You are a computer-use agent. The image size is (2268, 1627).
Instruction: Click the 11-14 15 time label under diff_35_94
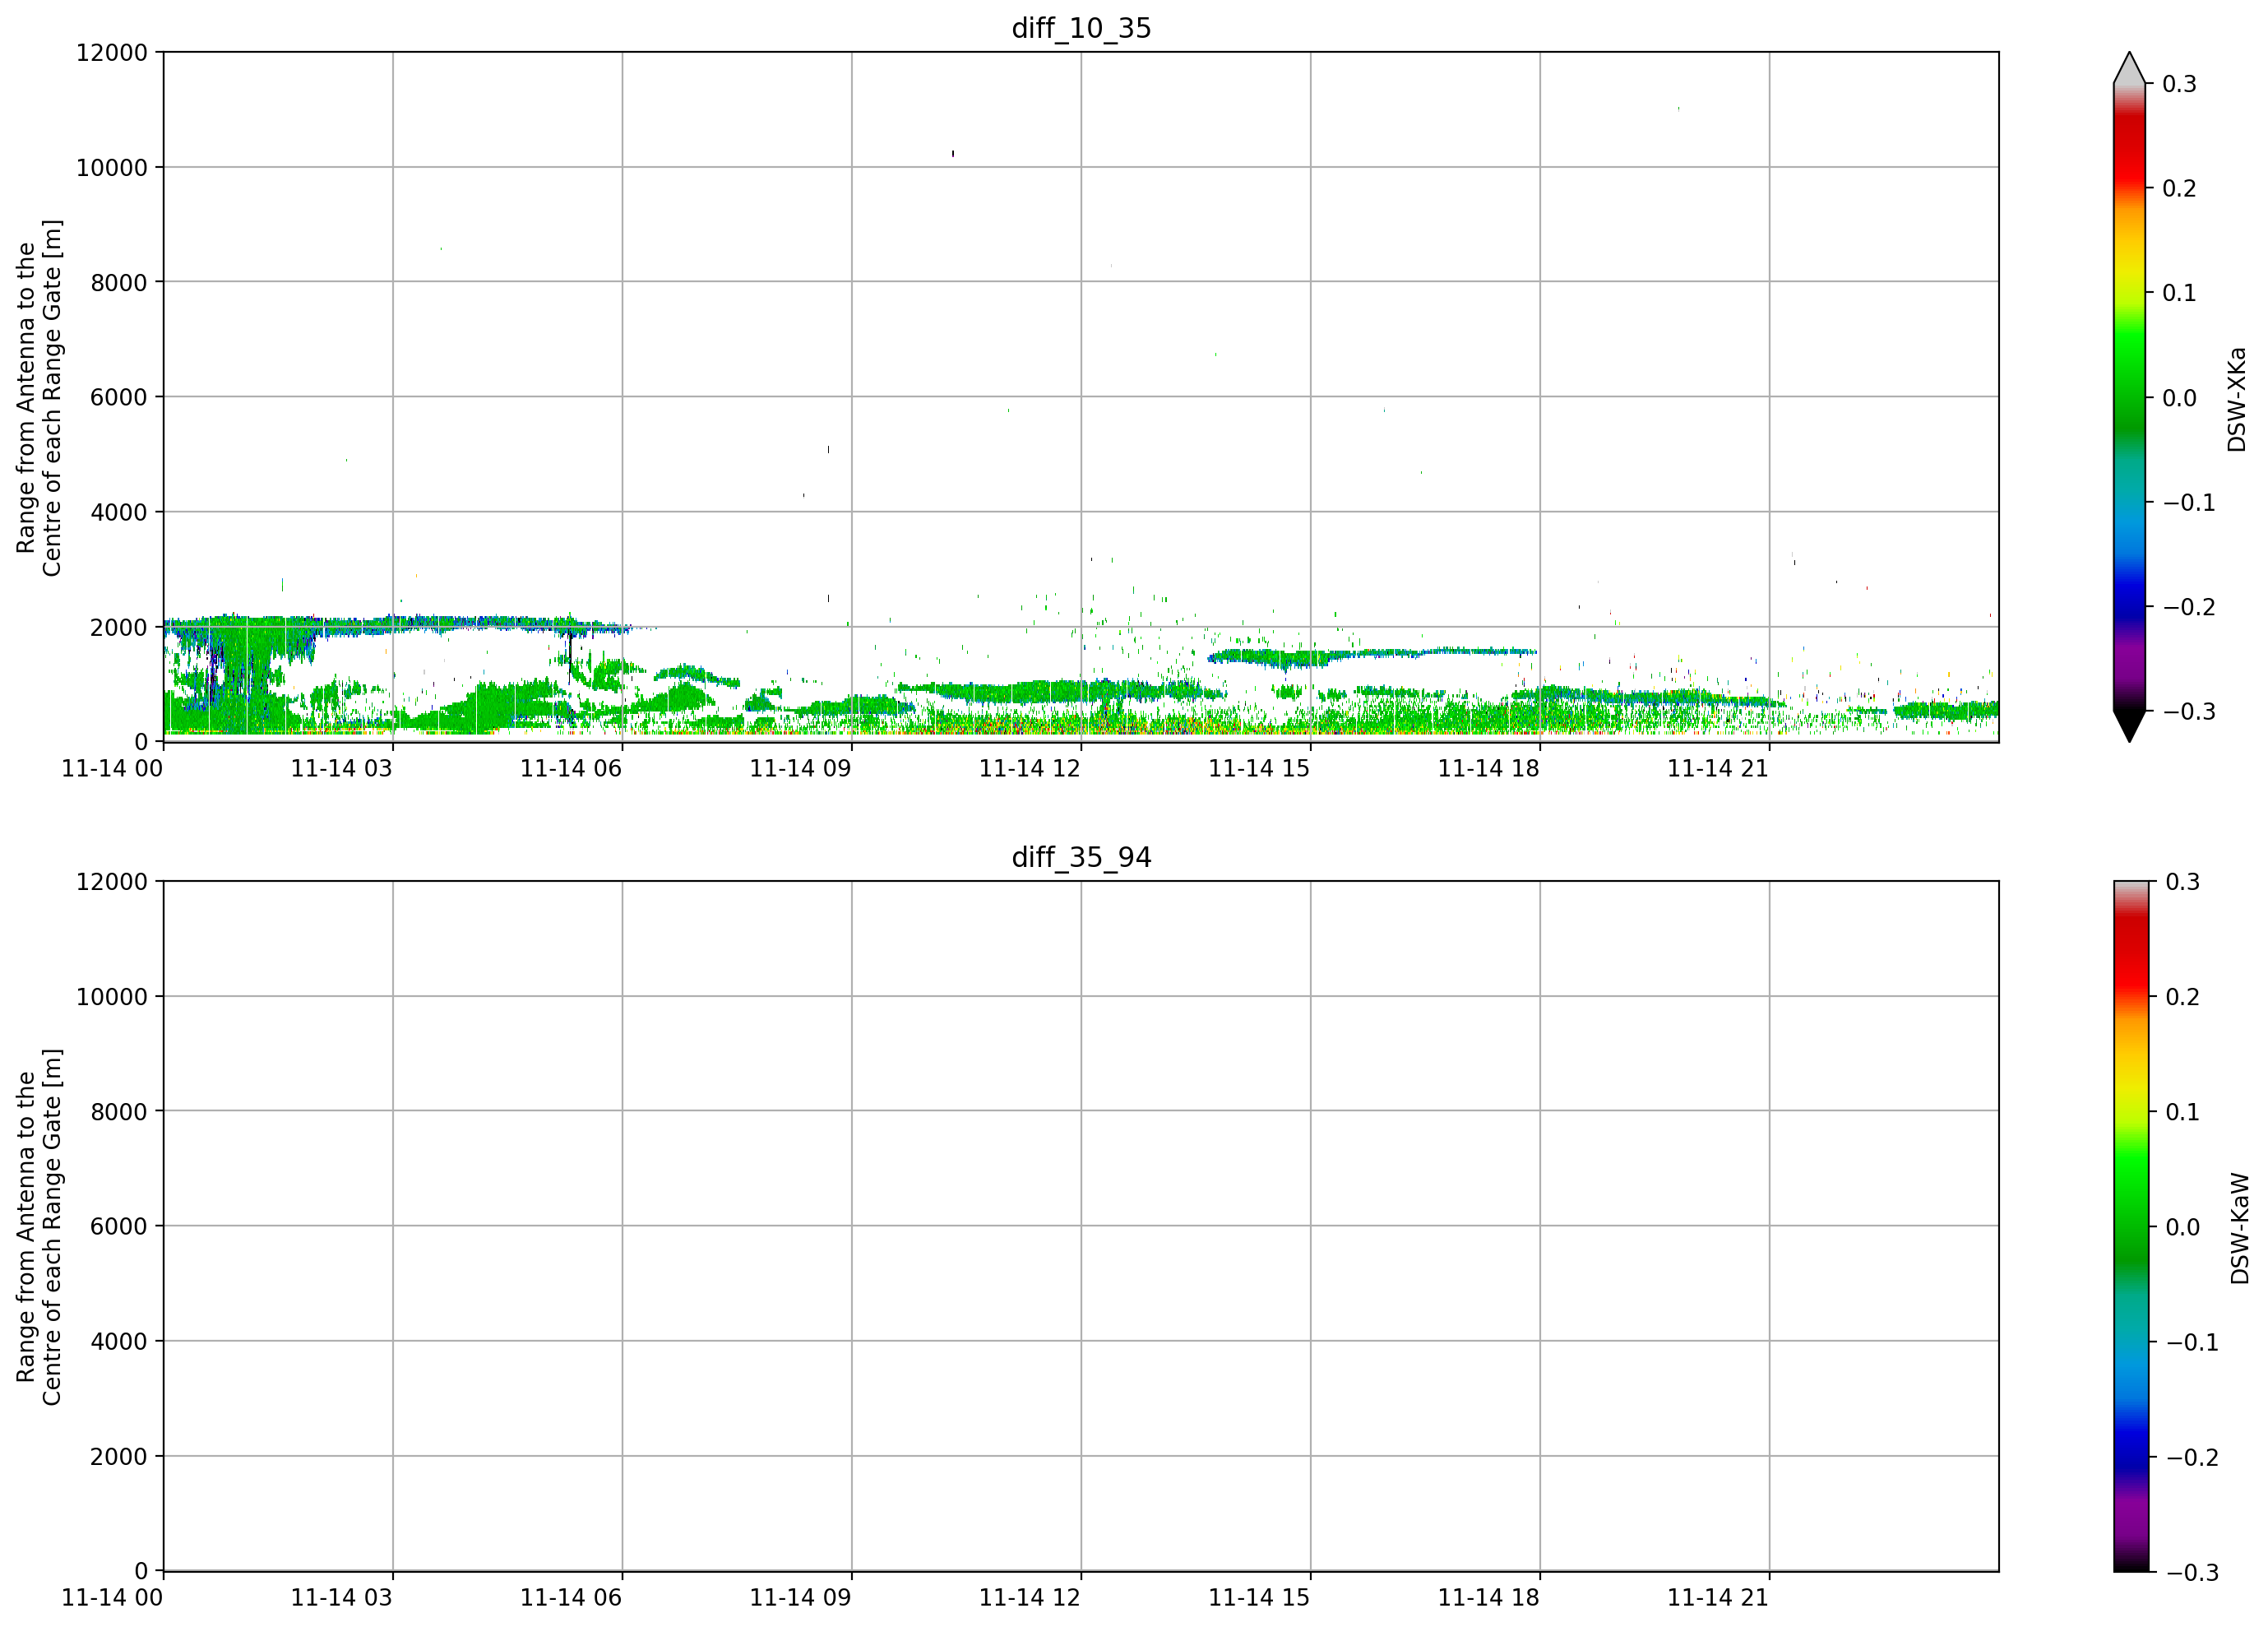pyautogui.click(x=1259, y=1597)
